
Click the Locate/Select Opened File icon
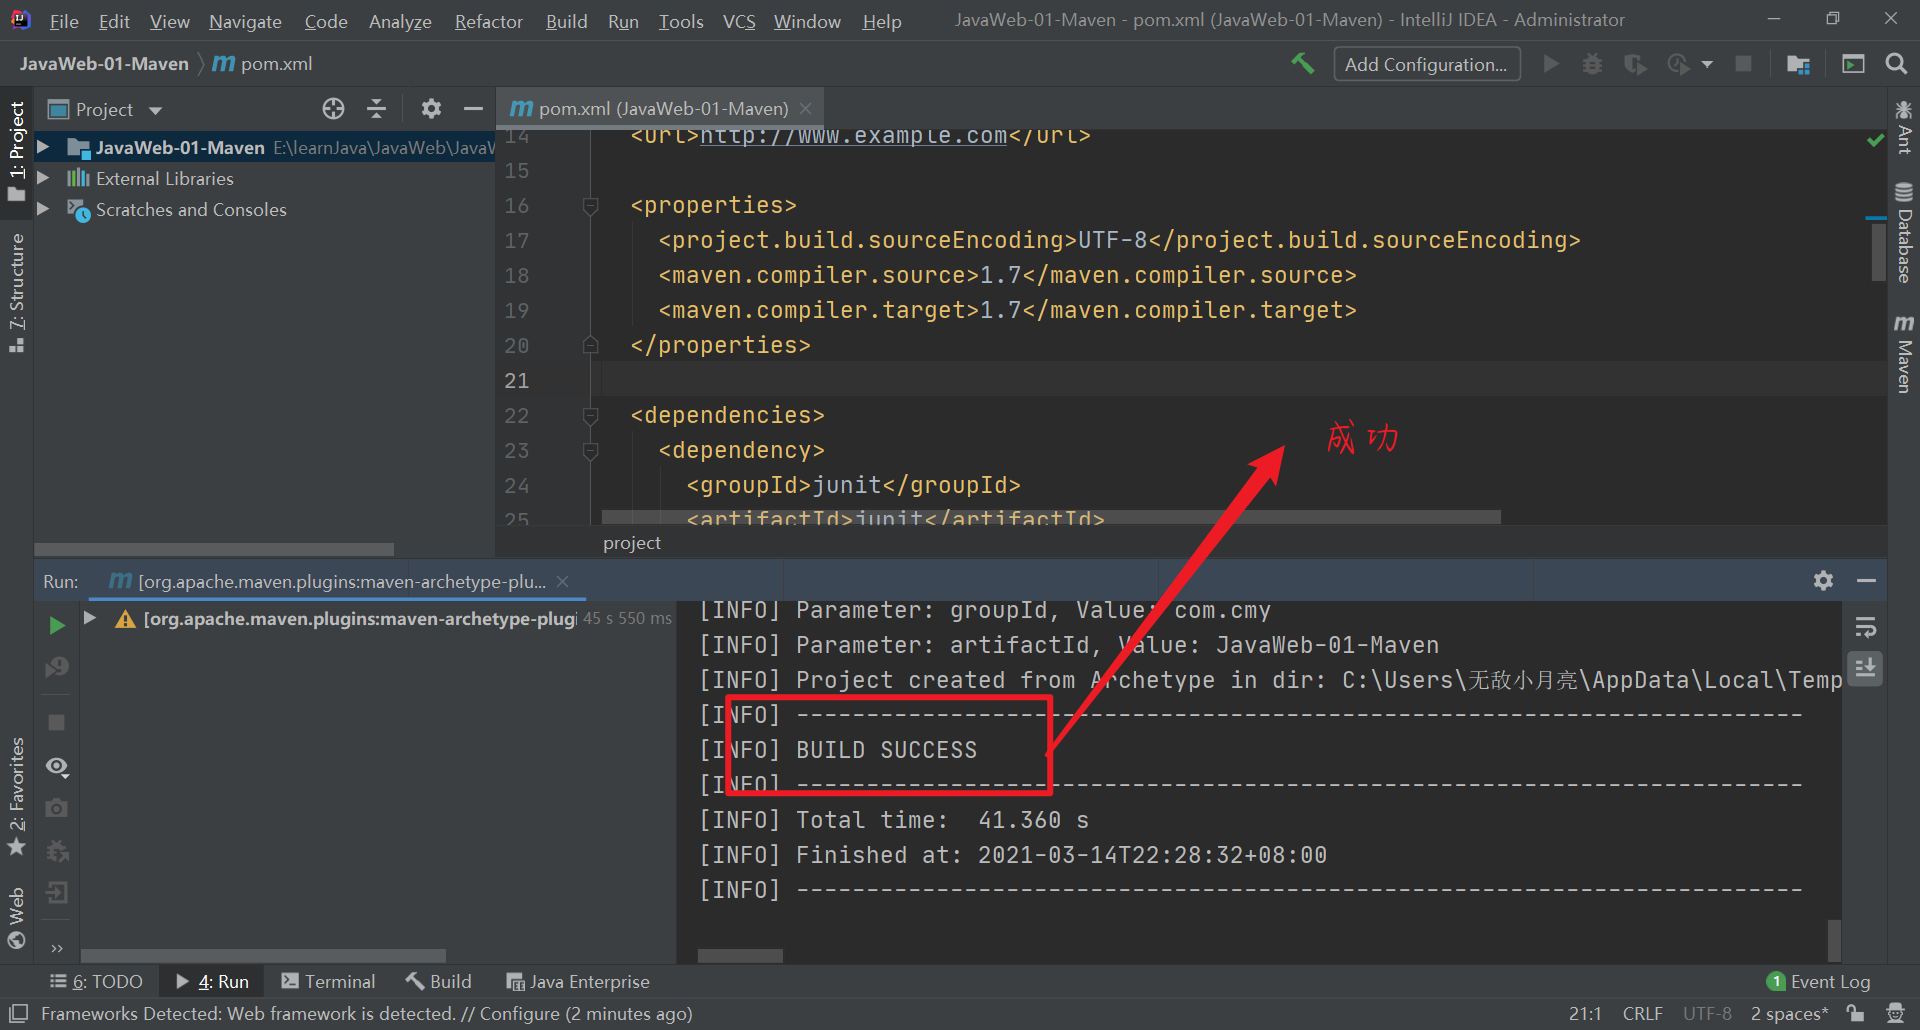pos(333,109)
